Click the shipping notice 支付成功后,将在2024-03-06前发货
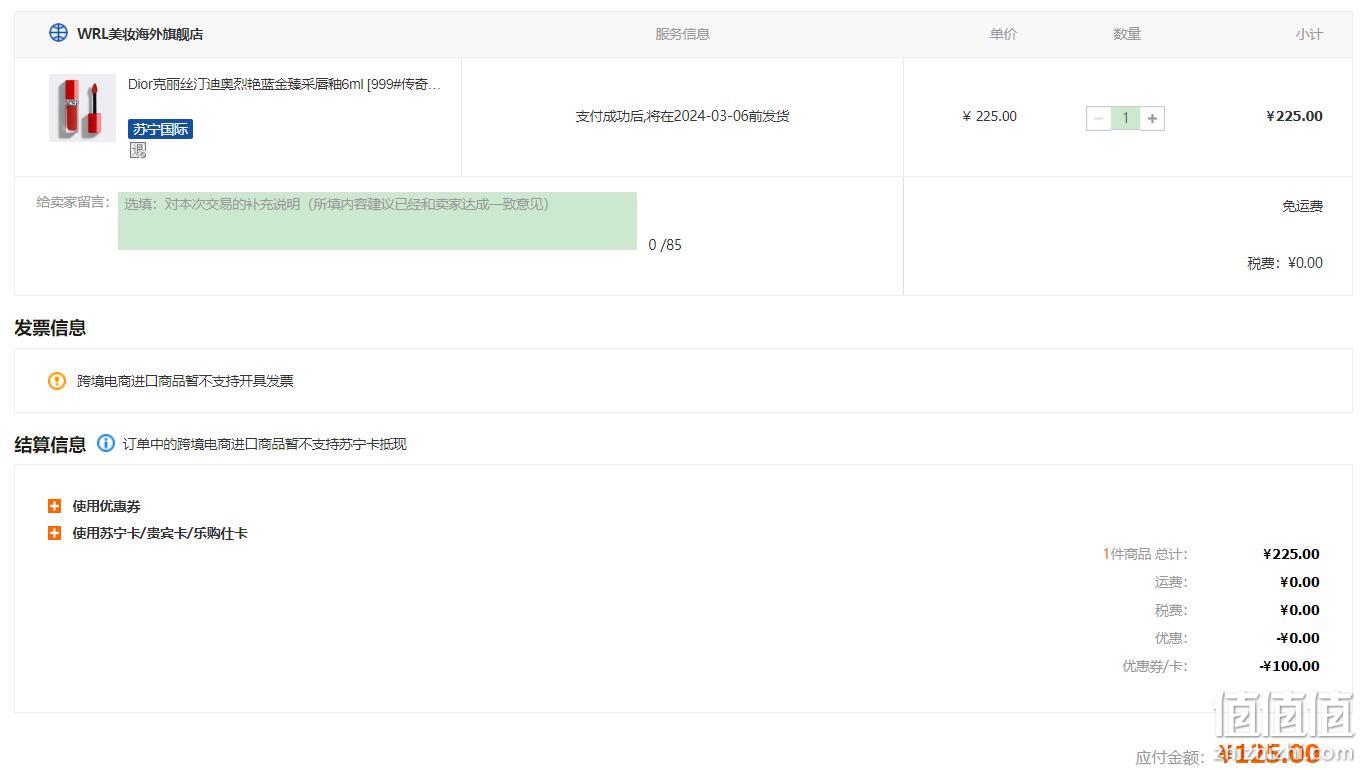This screenshot has height=770, width=1363. pos(682,116)
